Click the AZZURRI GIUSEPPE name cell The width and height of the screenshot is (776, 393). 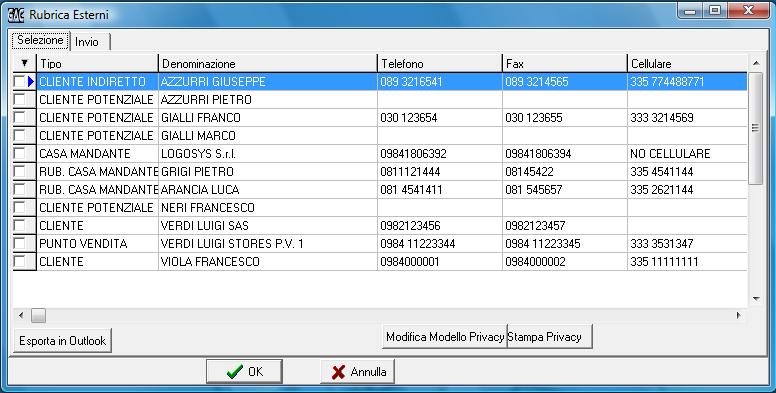click(x=268, y=81)
